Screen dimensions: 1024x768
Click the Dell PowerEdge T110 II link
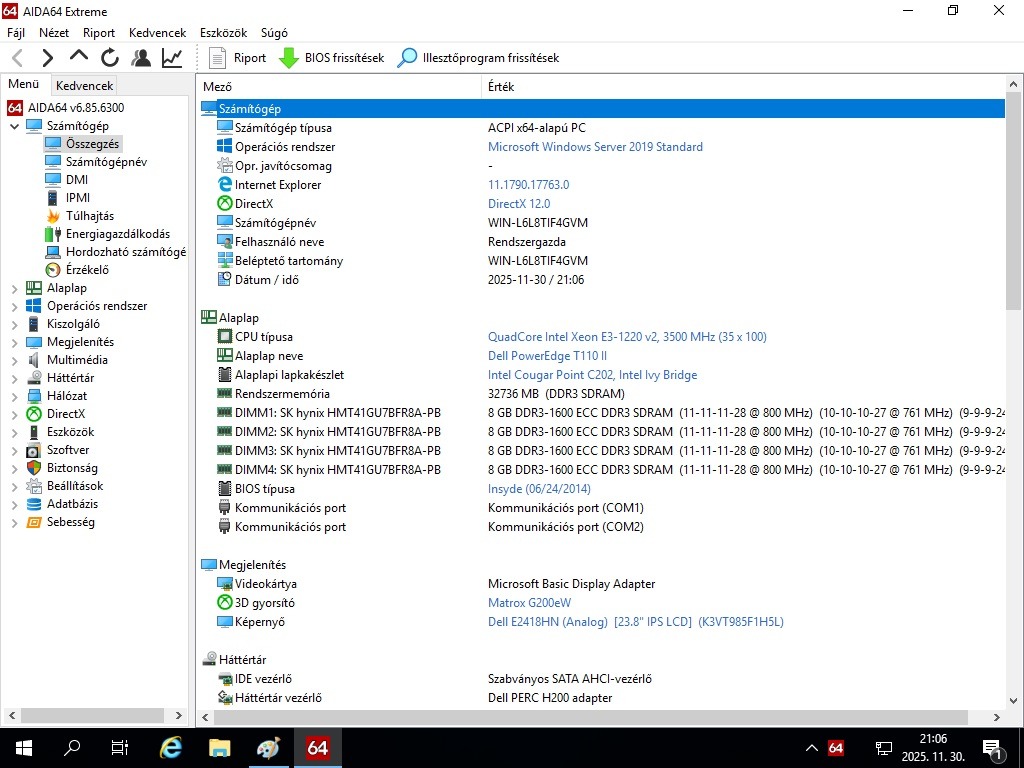tap(547, 356)
